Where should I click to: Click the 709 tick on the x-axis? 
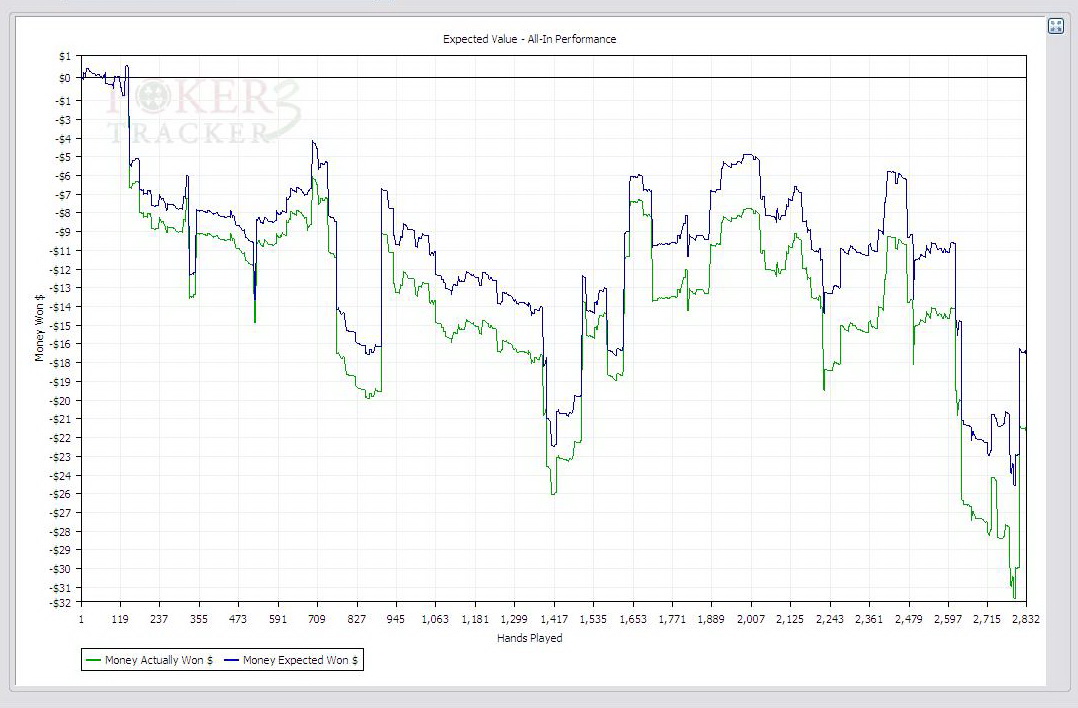pos(317,619)
